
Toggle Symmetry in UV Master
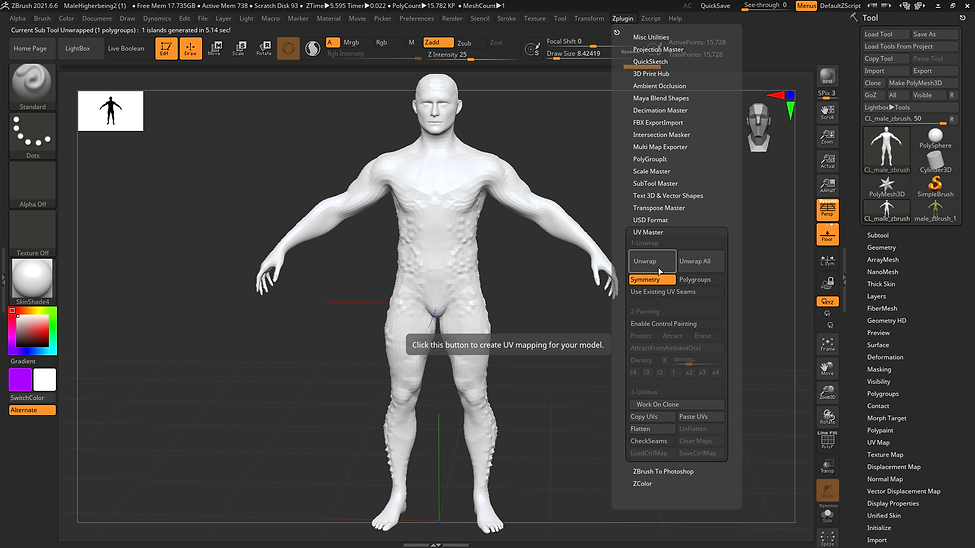(x=652, y=279)
